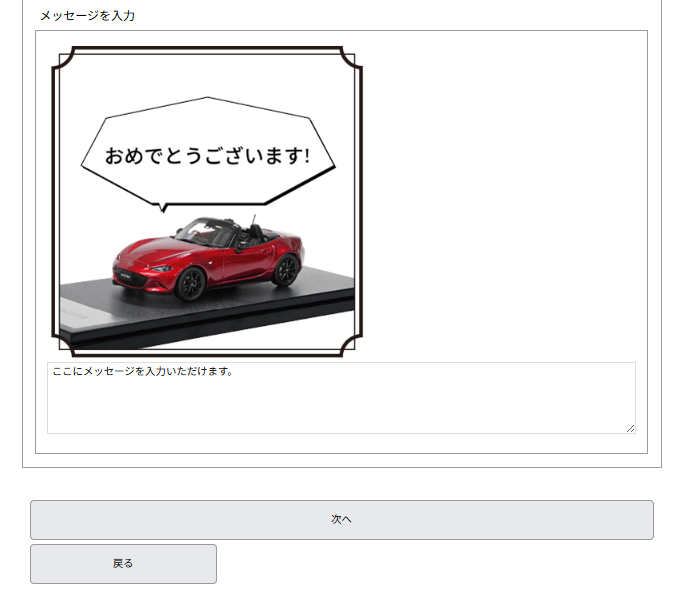Click the car's rear wheel
The width and height of the screenshot is (687, 597).
[x=285, y=270]
